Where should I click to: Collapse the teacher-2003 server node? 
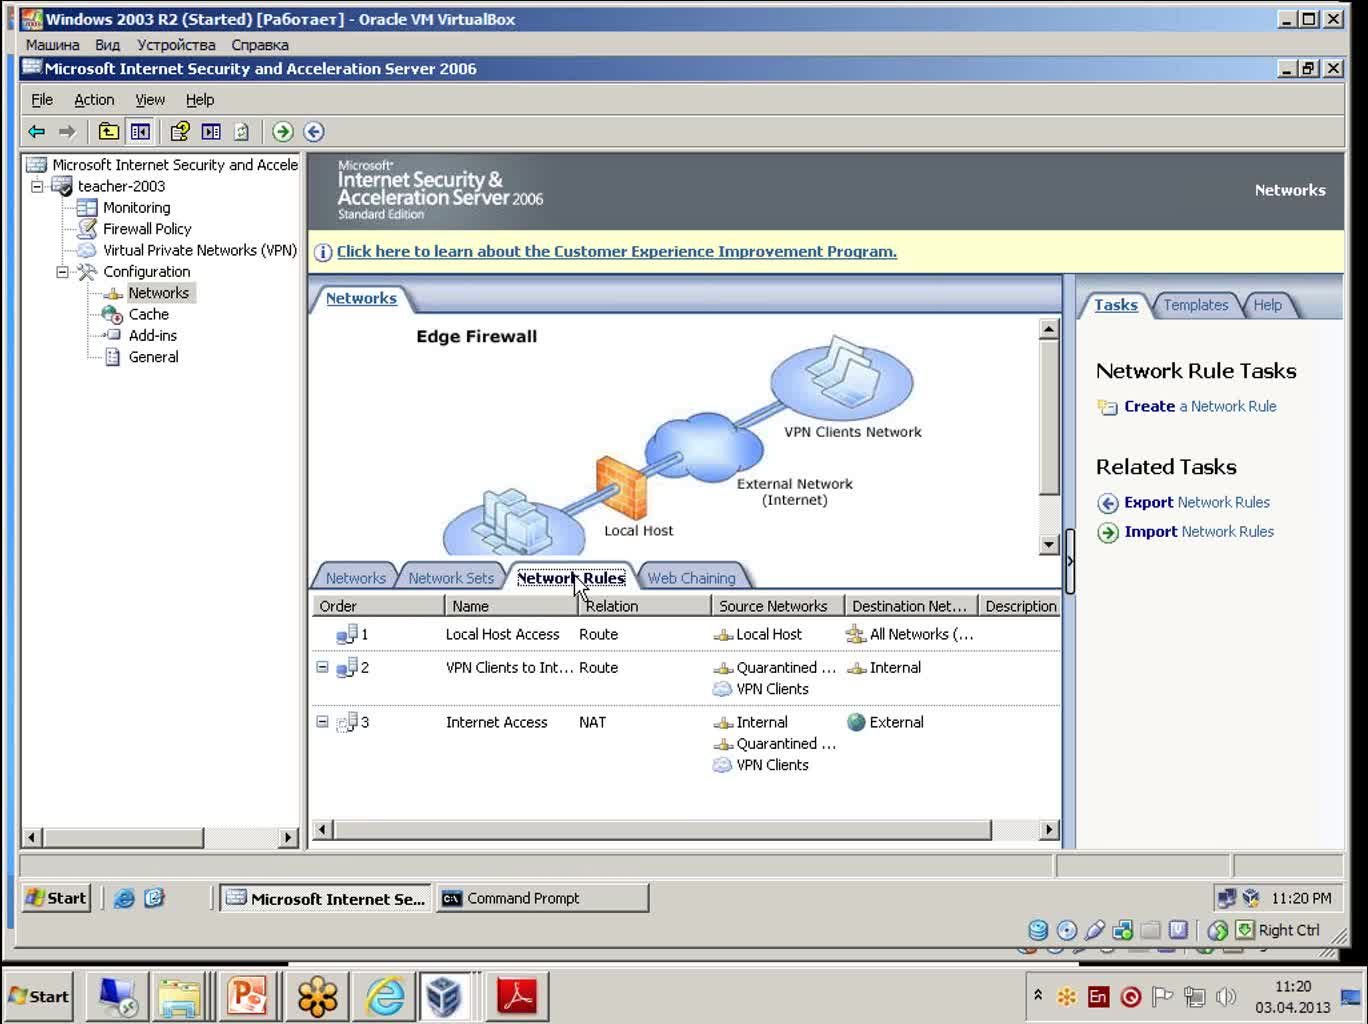[x=37, y=186]
